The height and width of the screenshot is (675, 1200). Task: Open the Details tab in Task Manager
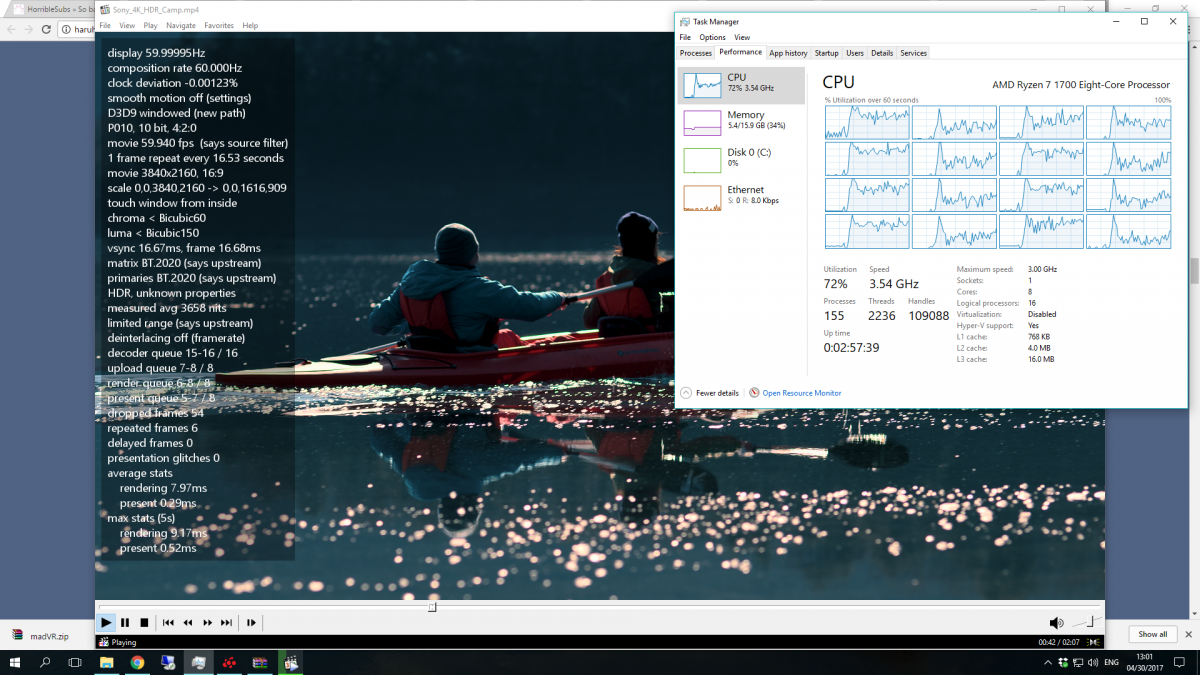click(882, 53)
